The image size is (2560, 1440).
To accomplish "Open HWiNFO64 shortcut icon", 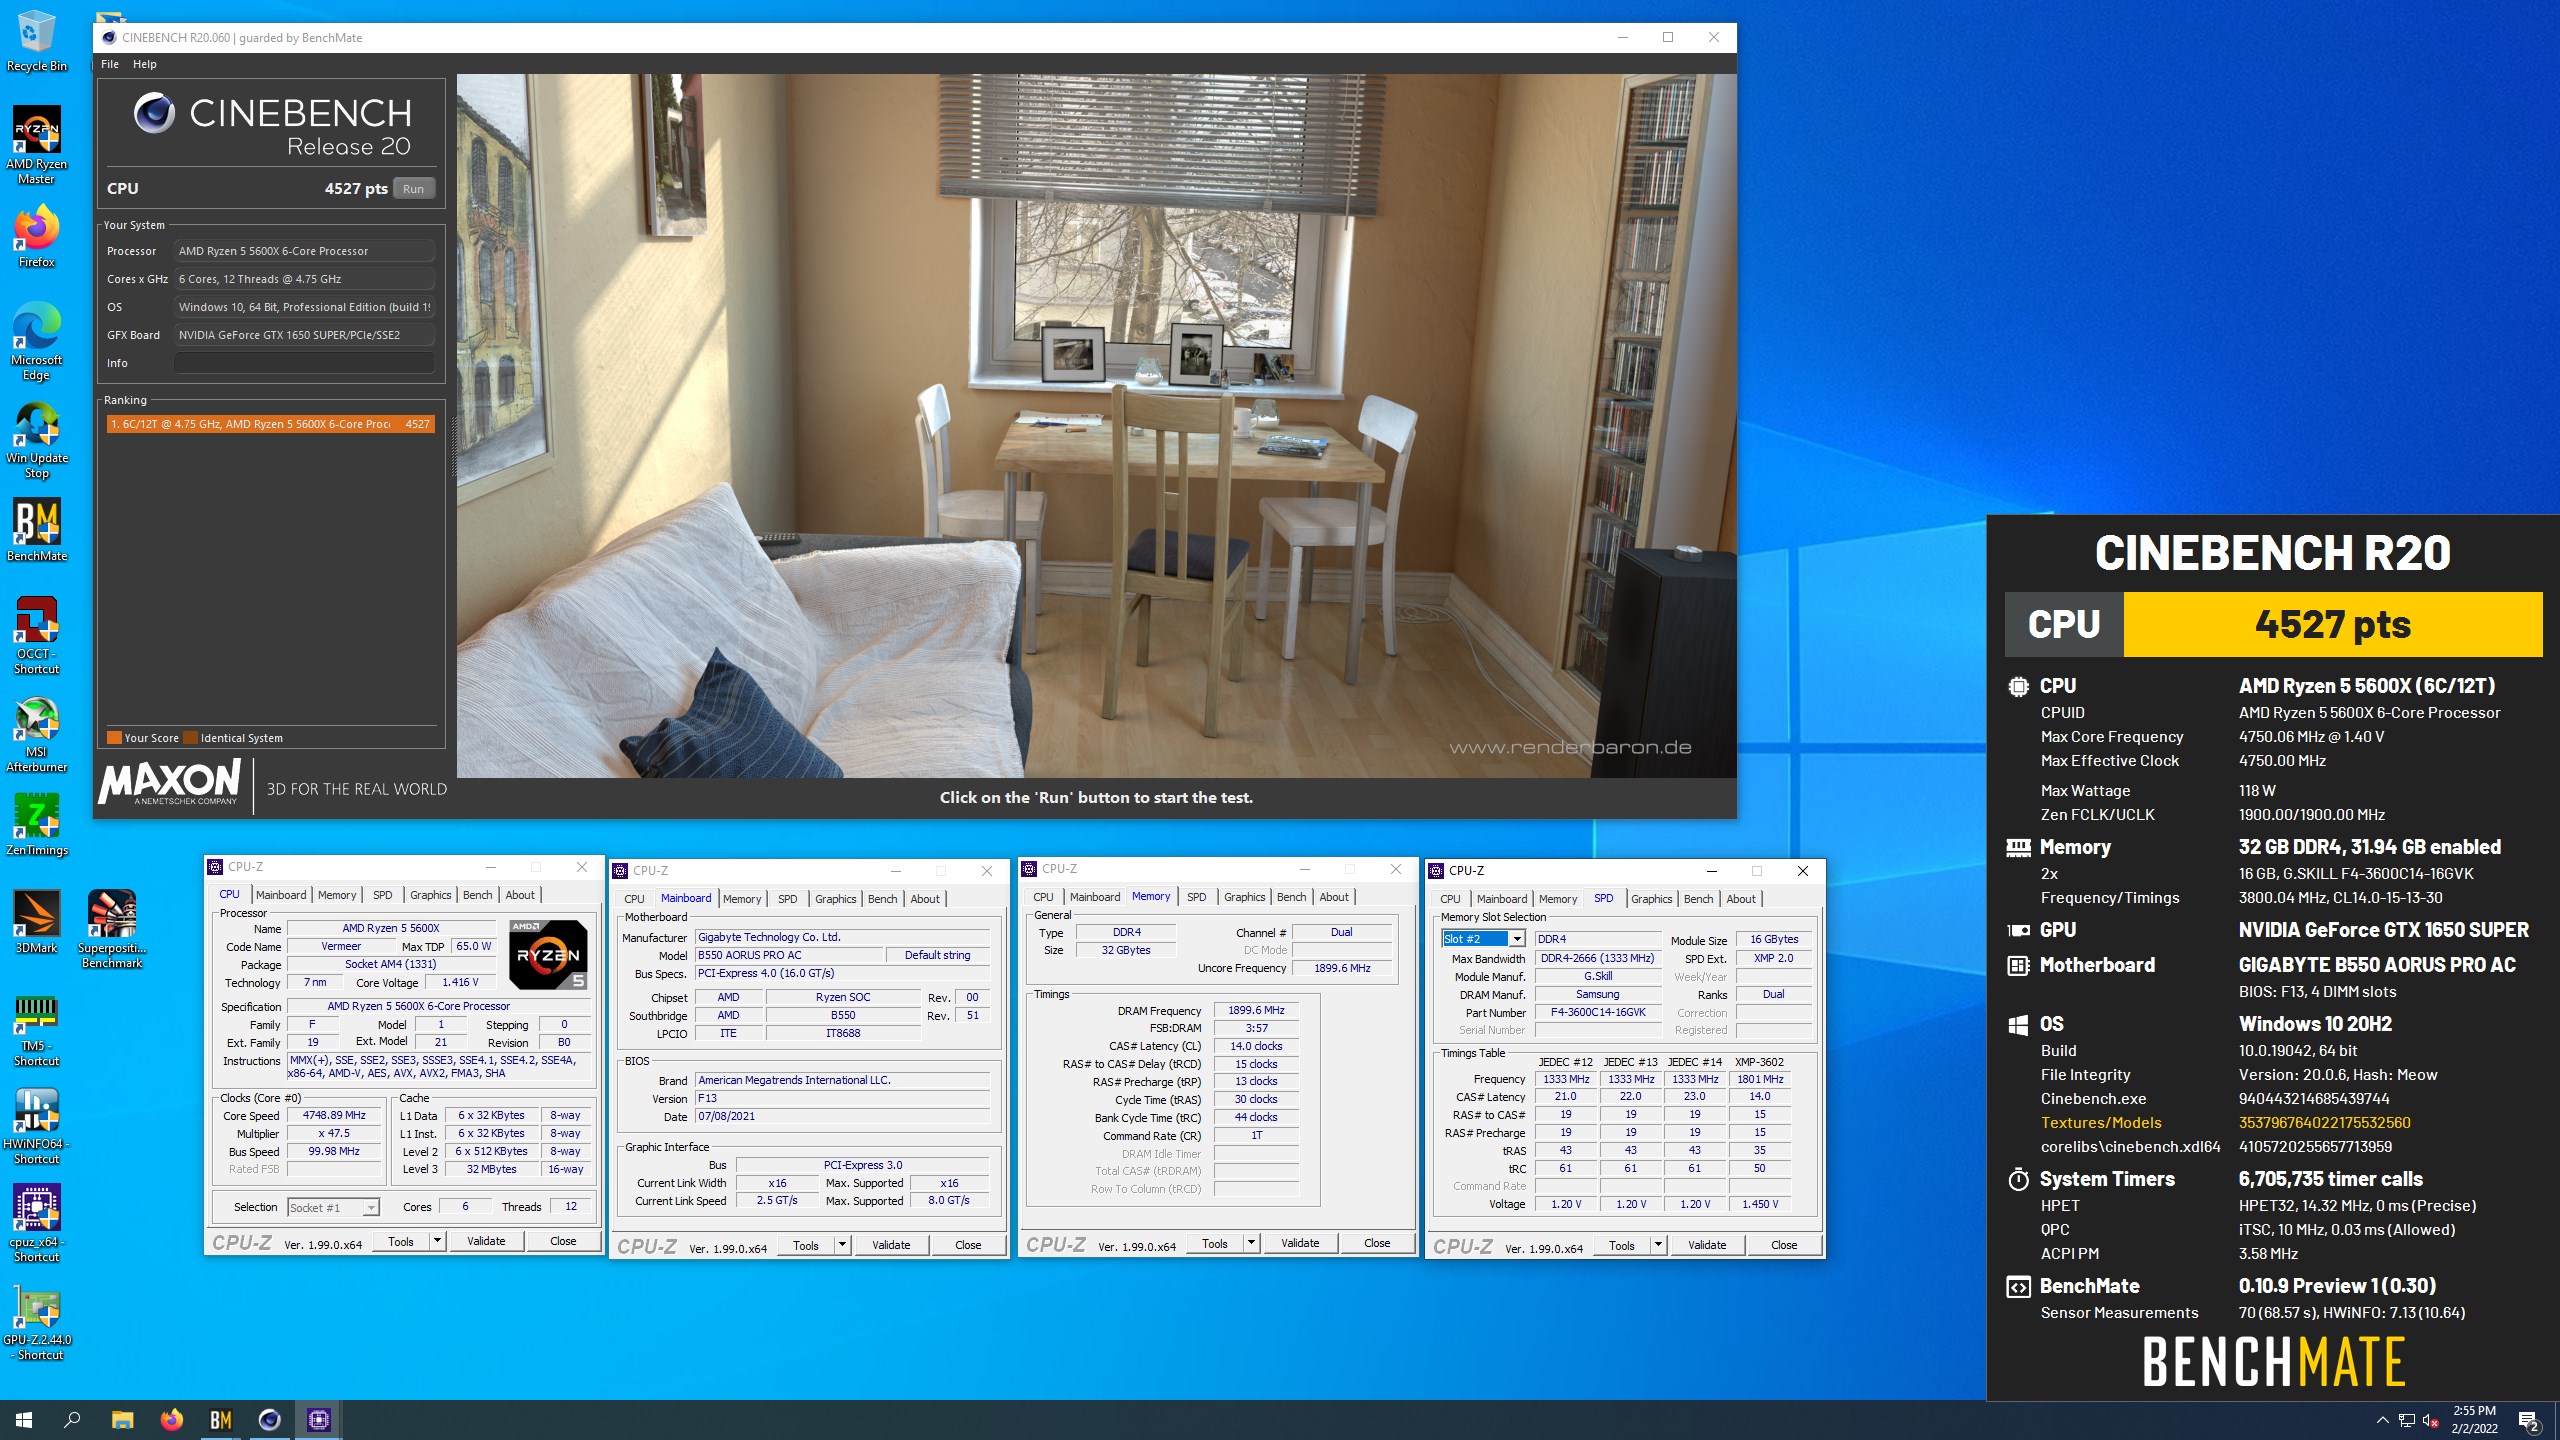I will [36, 1127].
